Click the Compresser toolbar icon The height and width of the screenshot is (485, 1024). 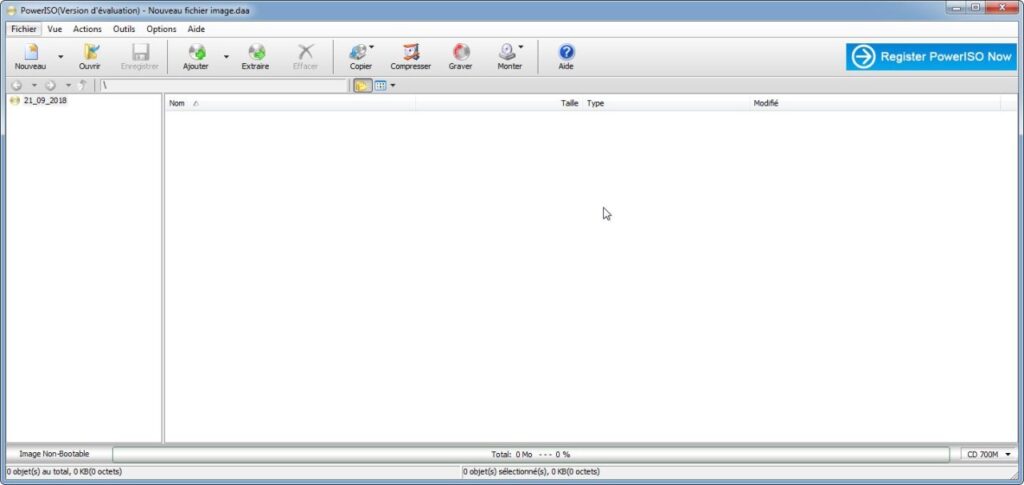(x=411, y=52)
